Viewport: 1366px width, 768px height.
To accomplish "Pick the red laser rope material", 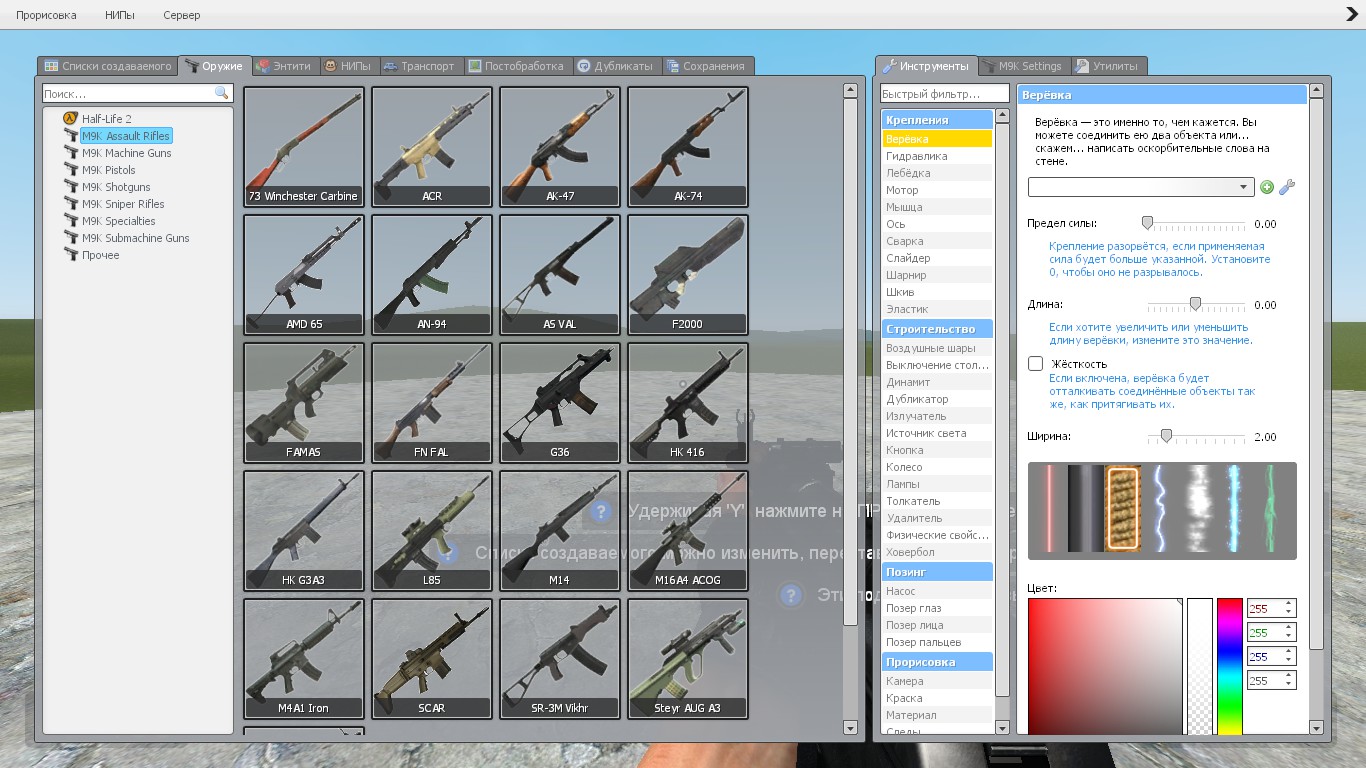I will (1048, 509).
